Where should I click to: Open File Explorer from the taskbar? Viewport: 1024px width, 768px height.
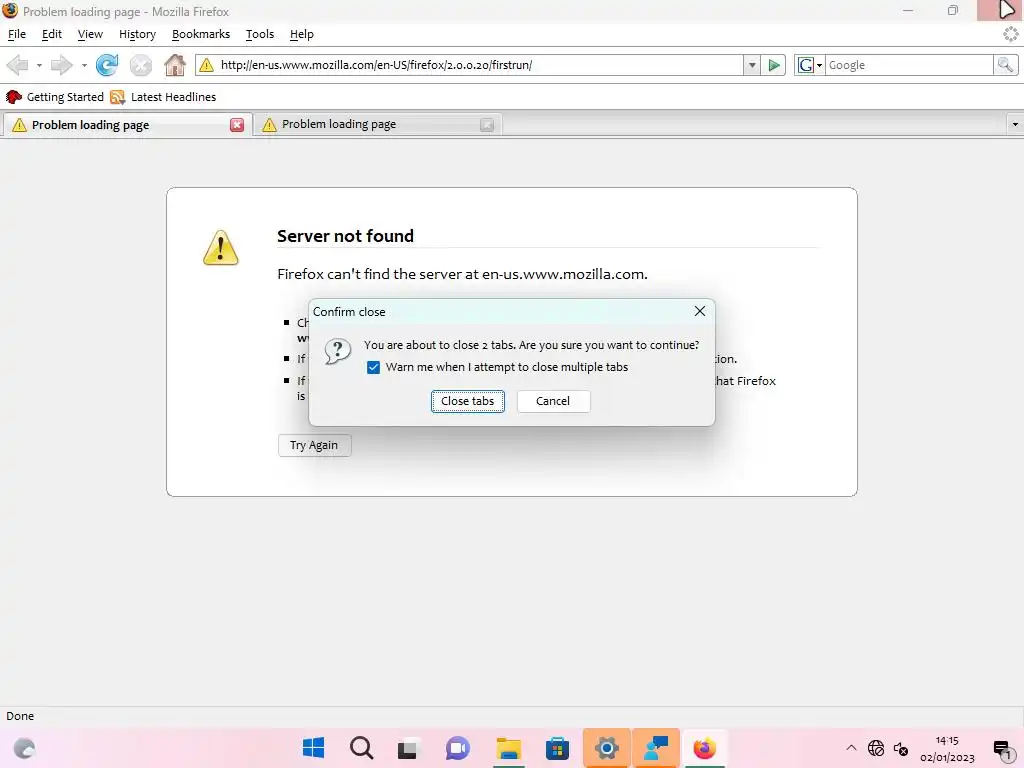[508, 748]
